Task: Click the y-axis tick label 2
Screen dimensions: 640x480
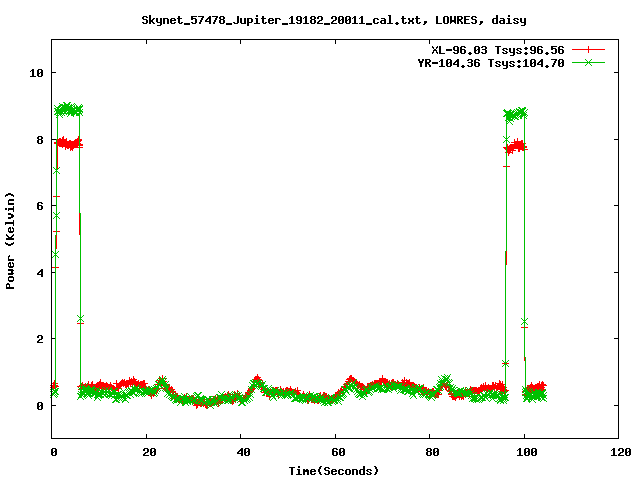Action: [40, 339]
